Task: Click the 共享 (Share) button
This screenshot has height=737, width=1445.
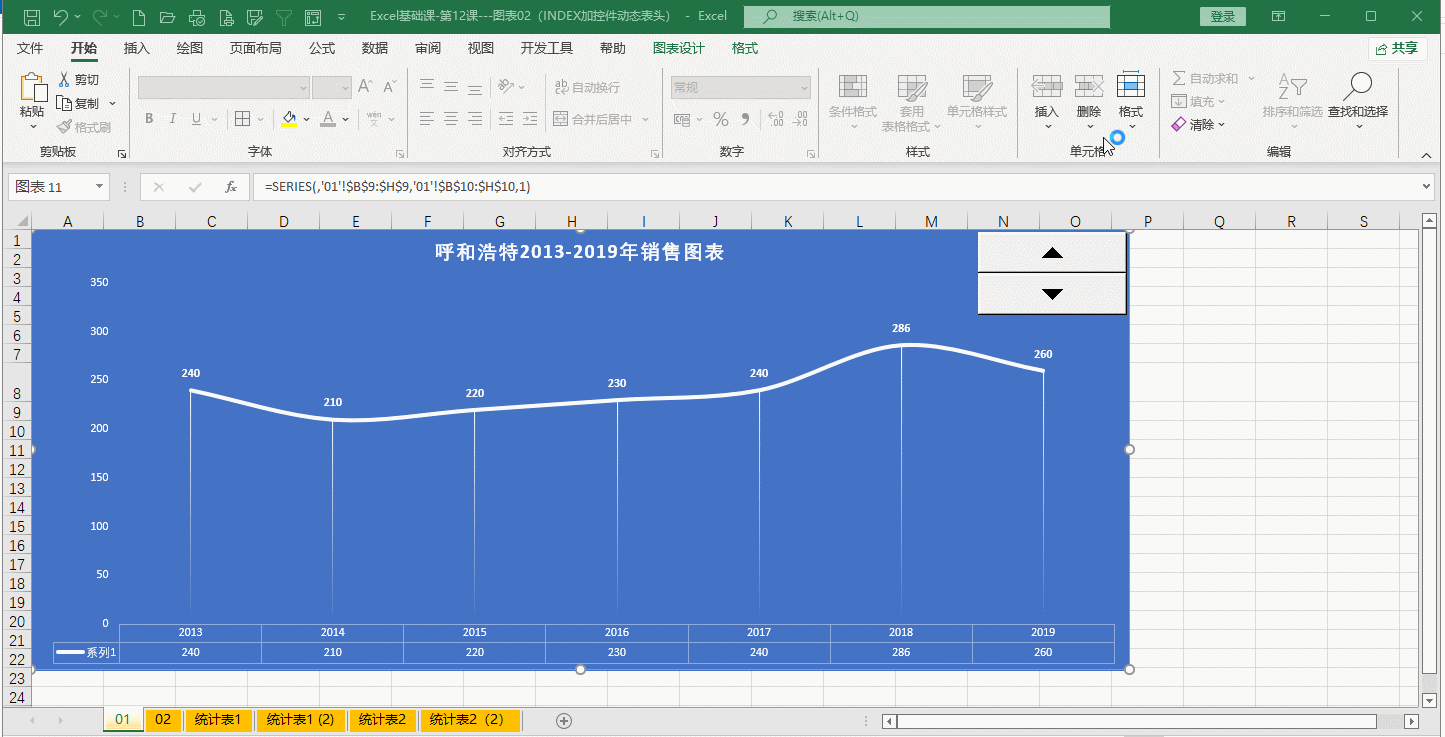Action: pos(1397,48)
